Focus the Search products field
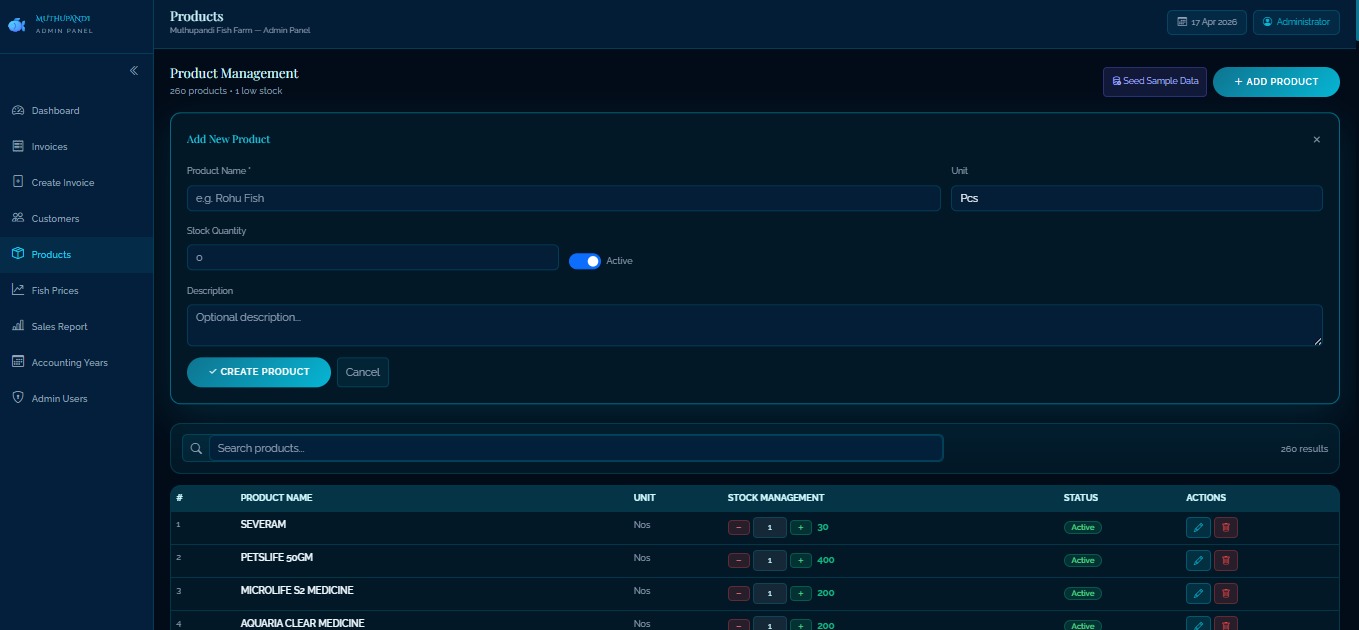Viewport: 1359px width, 630px height. [x=575, y=448]
